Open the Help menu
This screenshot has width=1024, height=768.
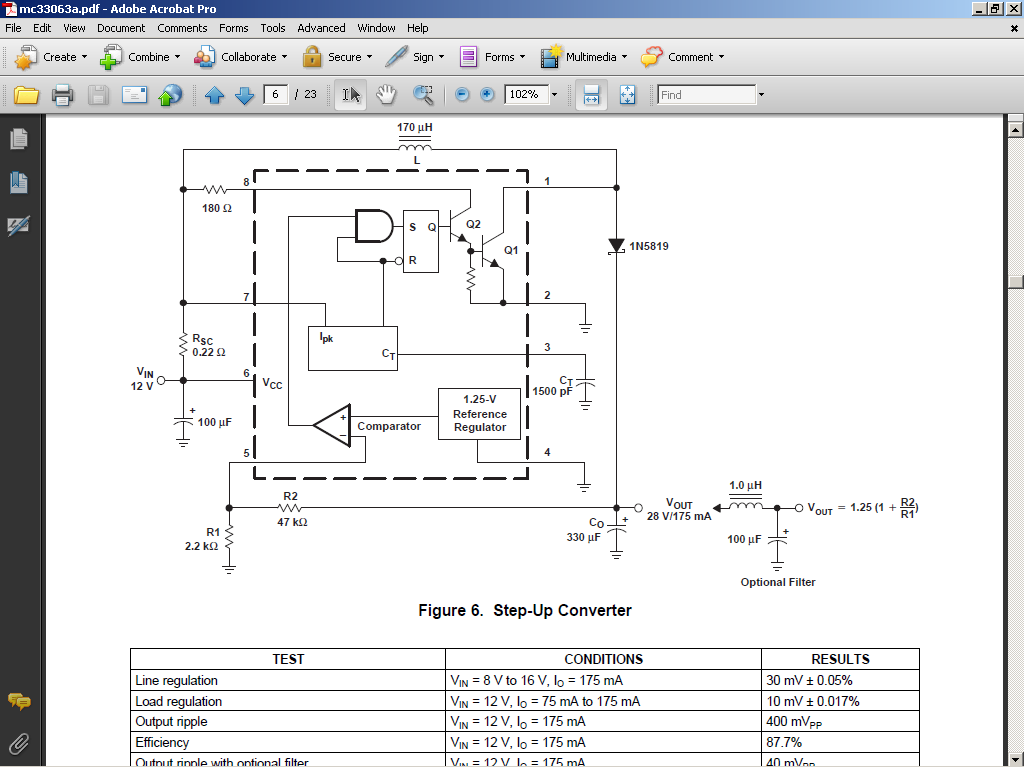417,28
